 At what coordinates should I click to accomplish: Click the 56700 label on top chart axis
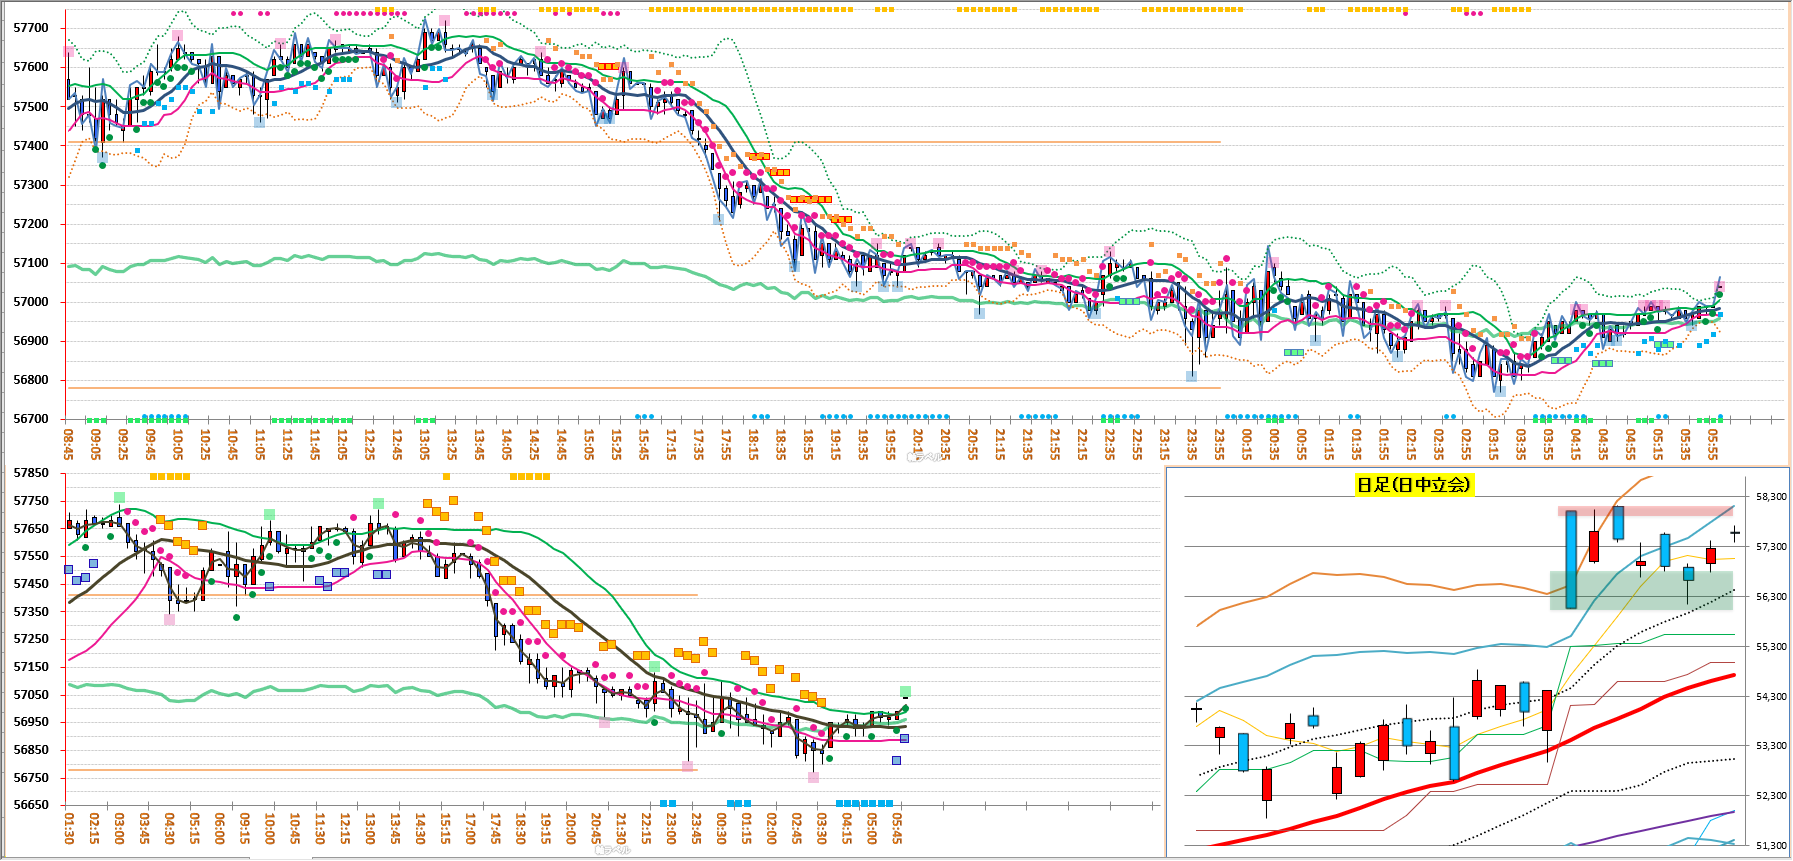pos(30,419)
